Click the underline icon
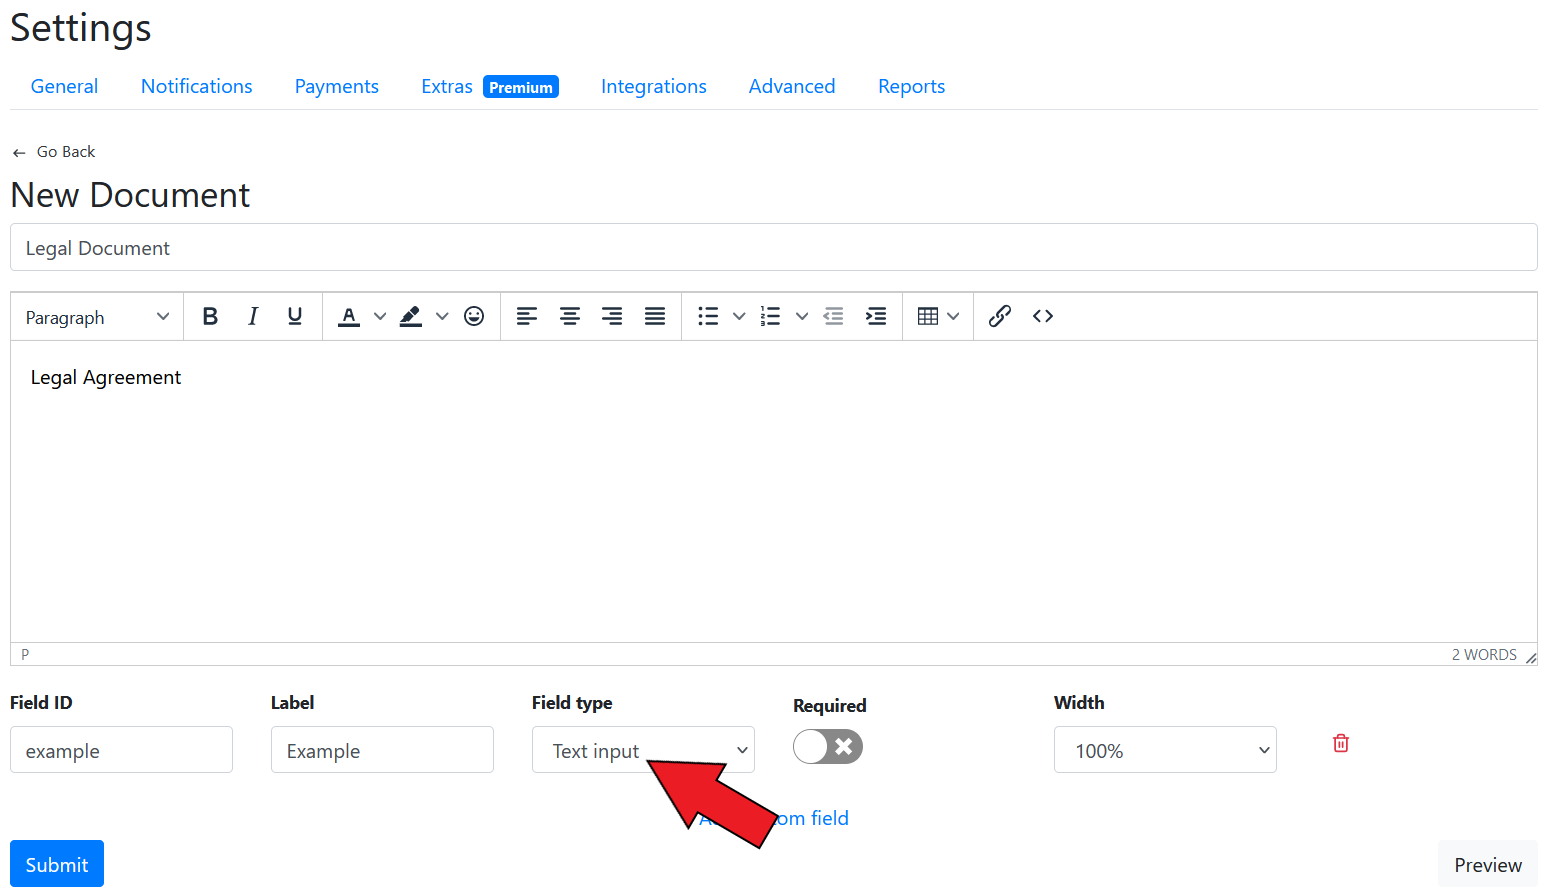Viewport: 1547px width, 893px height. (x=295, y=317)
